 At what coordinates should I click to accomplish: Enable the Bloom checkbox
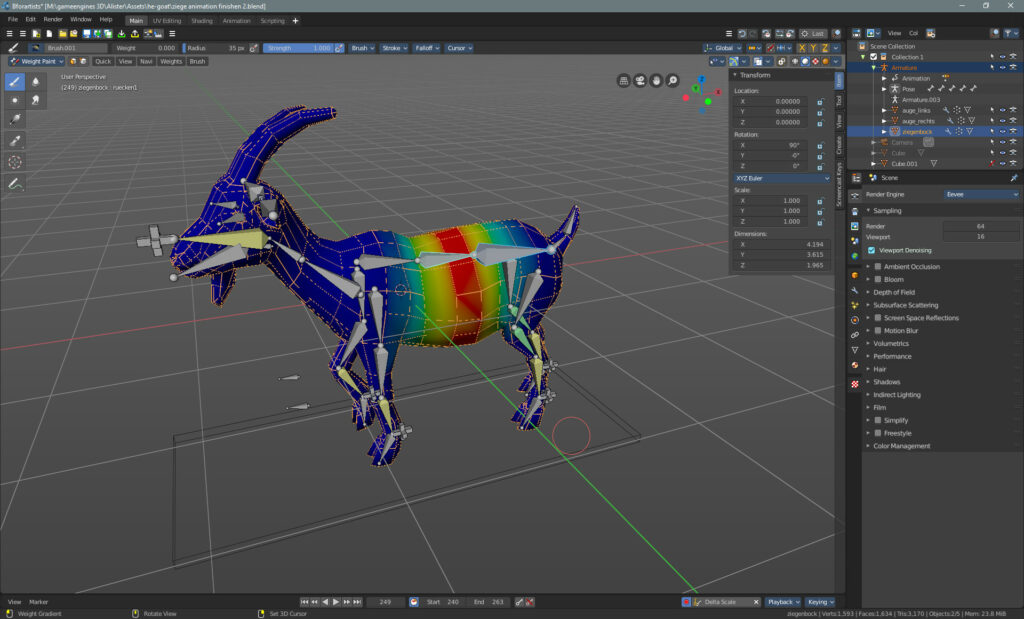[x=878, y=279]
